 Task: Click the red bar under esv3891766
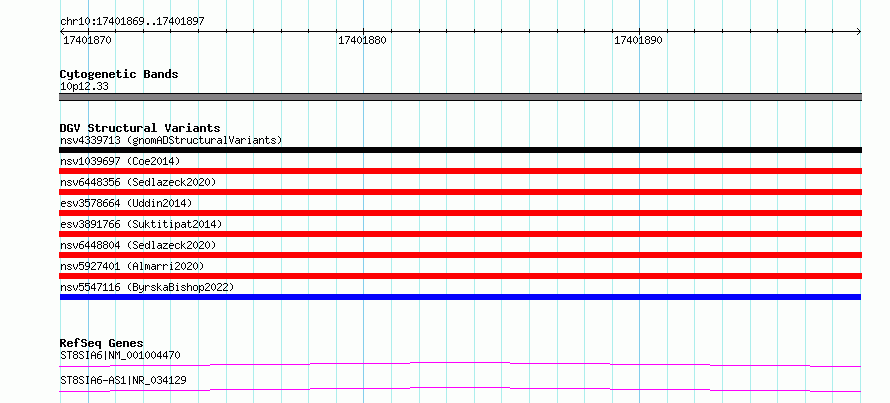click(460, 234)
